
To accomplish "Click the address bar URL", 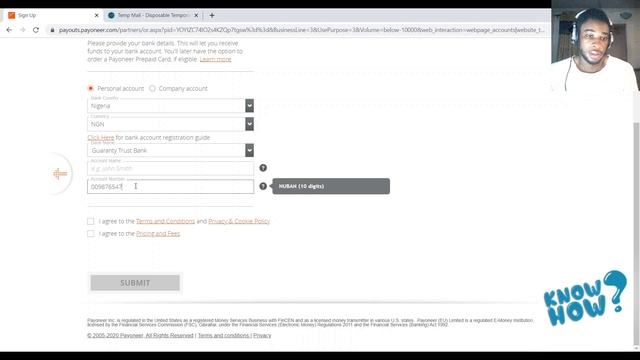I will [301, 30].
